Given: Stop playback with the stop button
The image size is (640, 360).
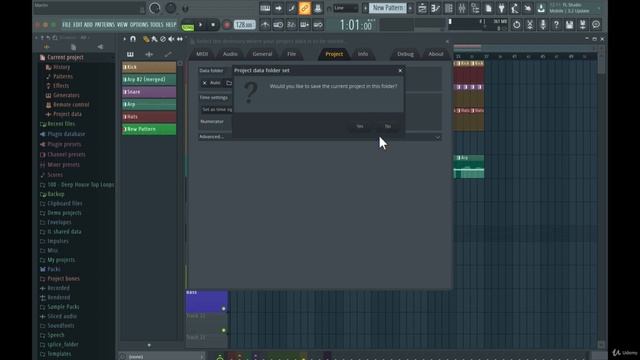Looking at the screenshot, I should (213, 25).
